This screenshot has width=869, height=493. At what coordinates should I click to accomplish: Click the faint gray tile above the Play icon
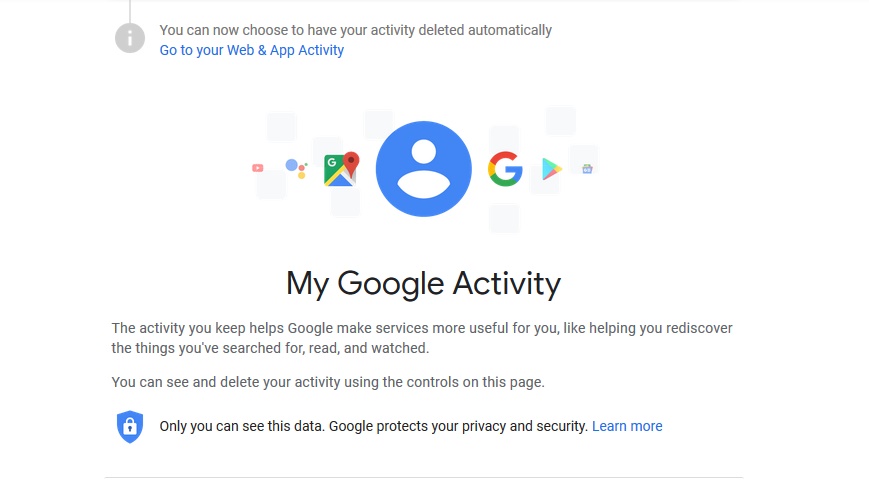(x=560, y=121)
